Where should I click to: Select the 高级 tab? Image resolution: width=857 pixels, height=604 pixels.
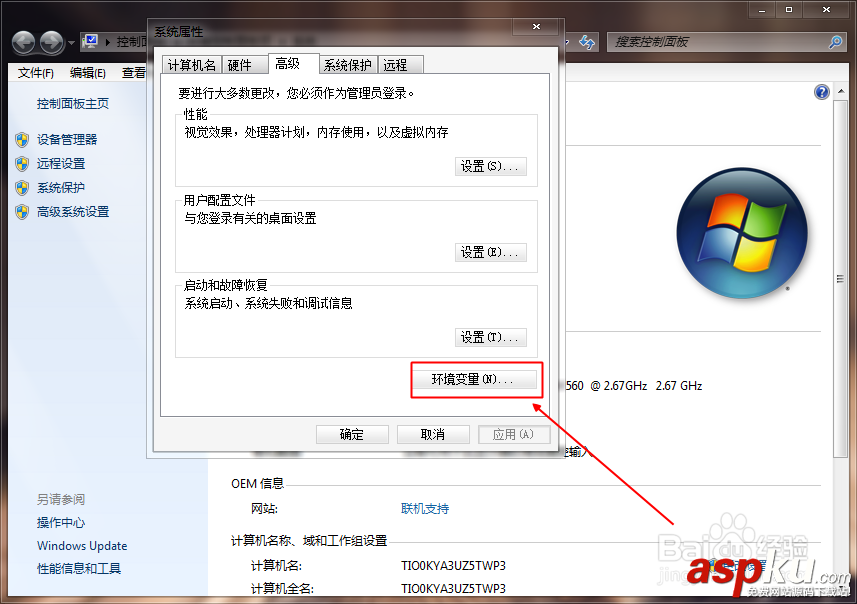coord(294,63)
